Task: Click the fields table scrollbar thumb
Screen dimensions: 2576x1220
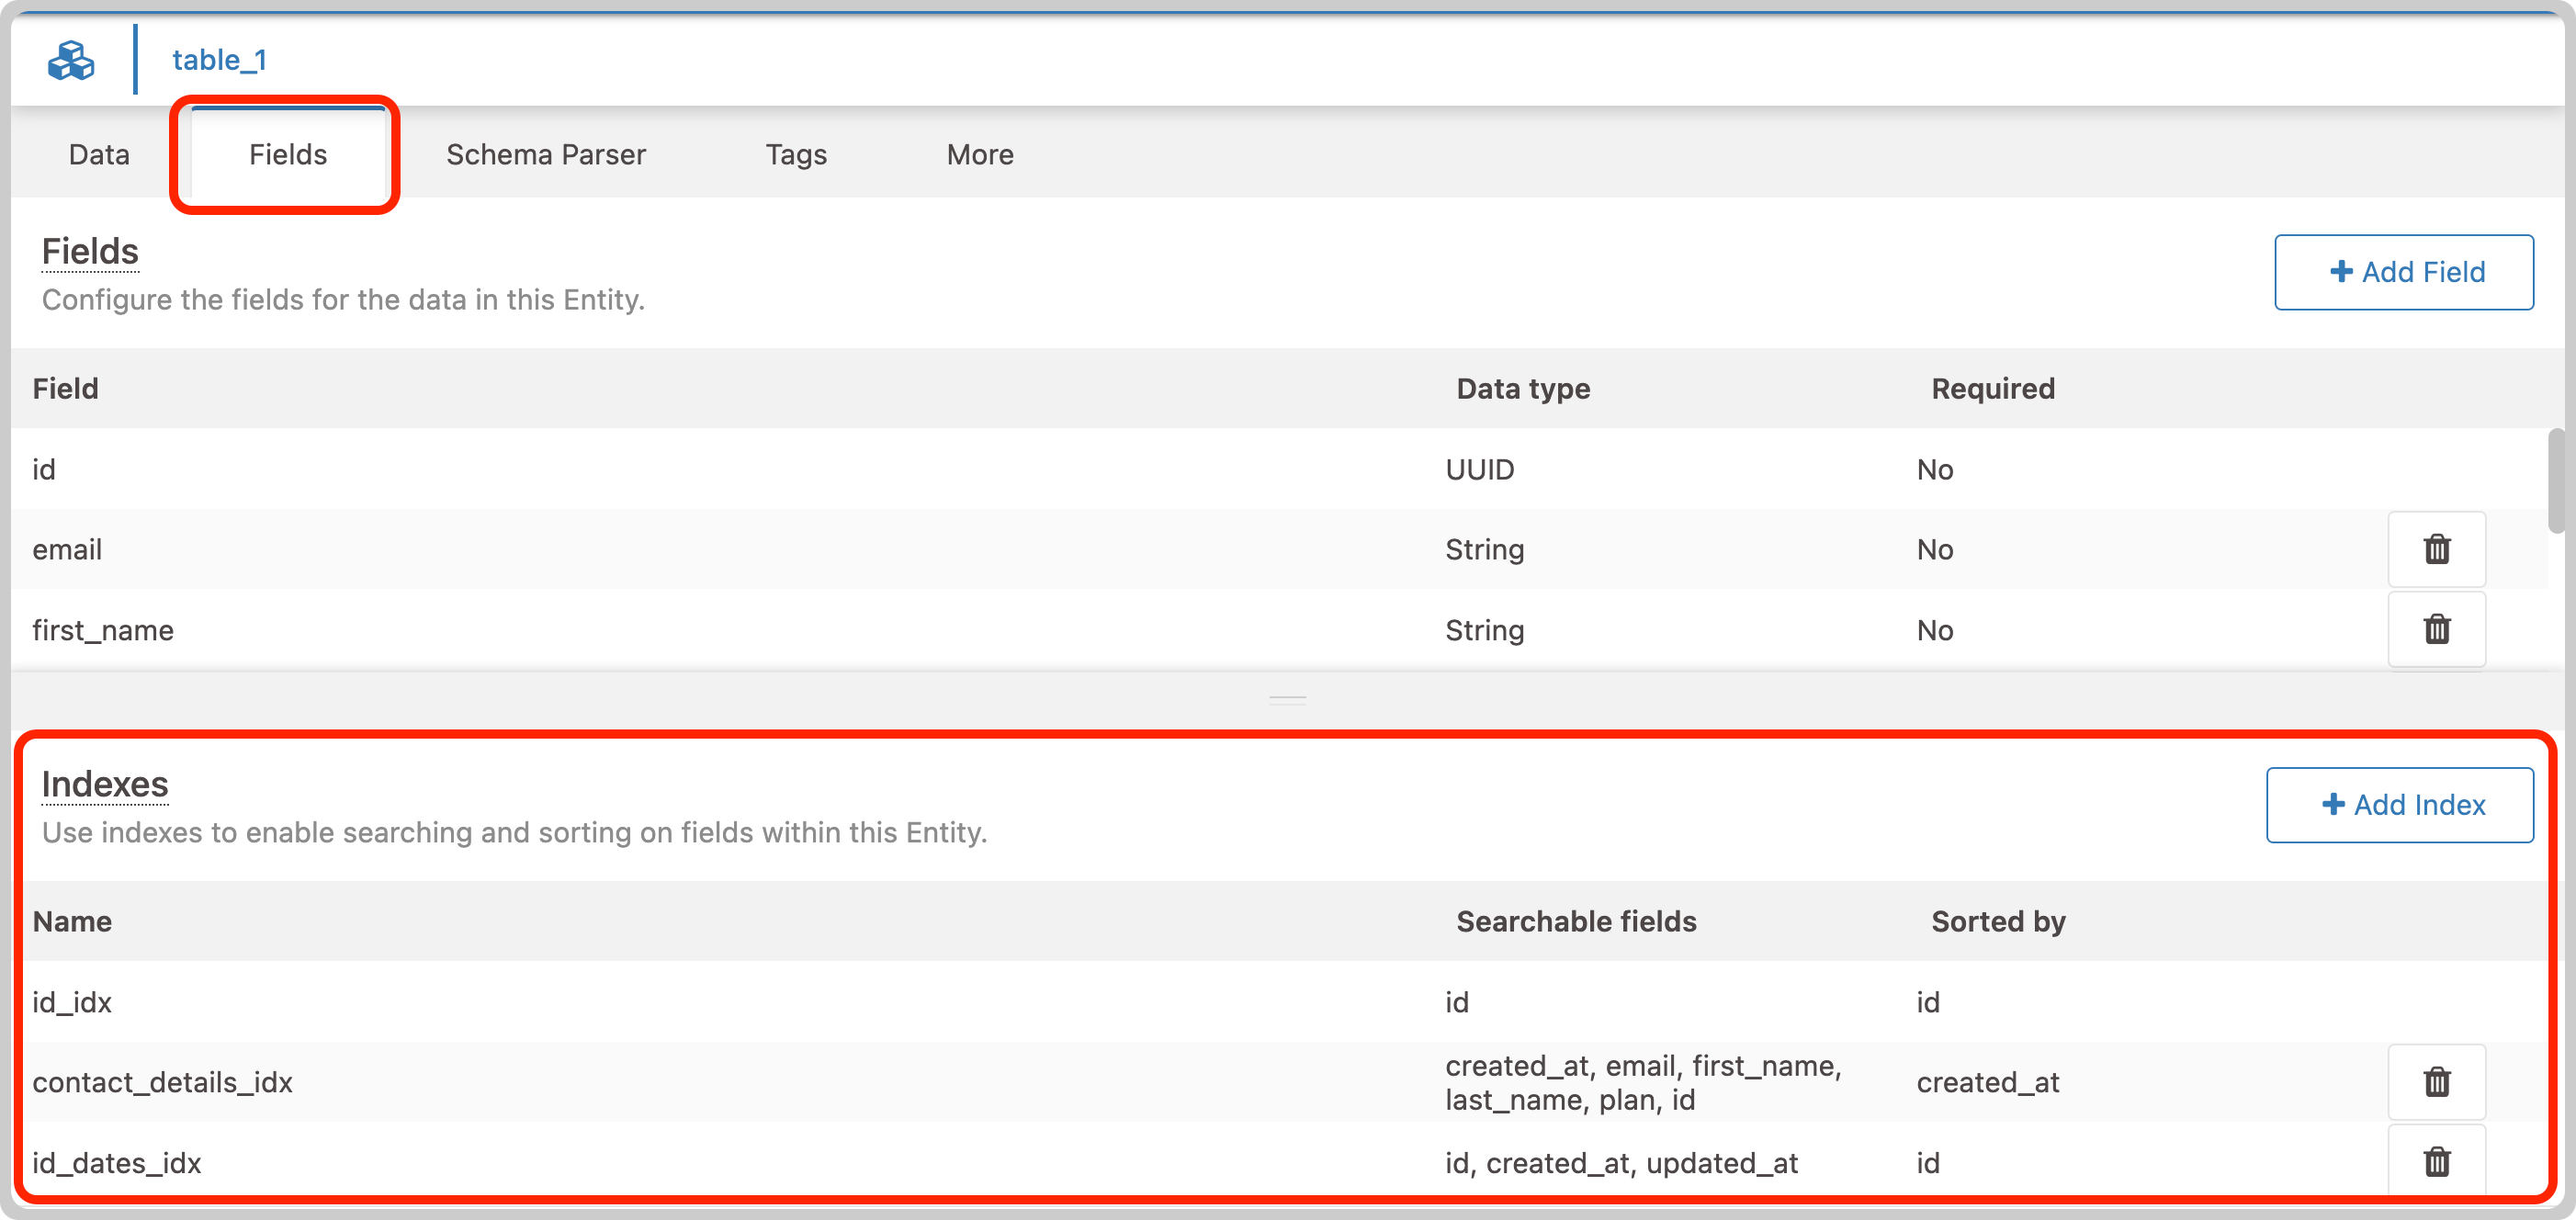Action: pos(2557,481)
